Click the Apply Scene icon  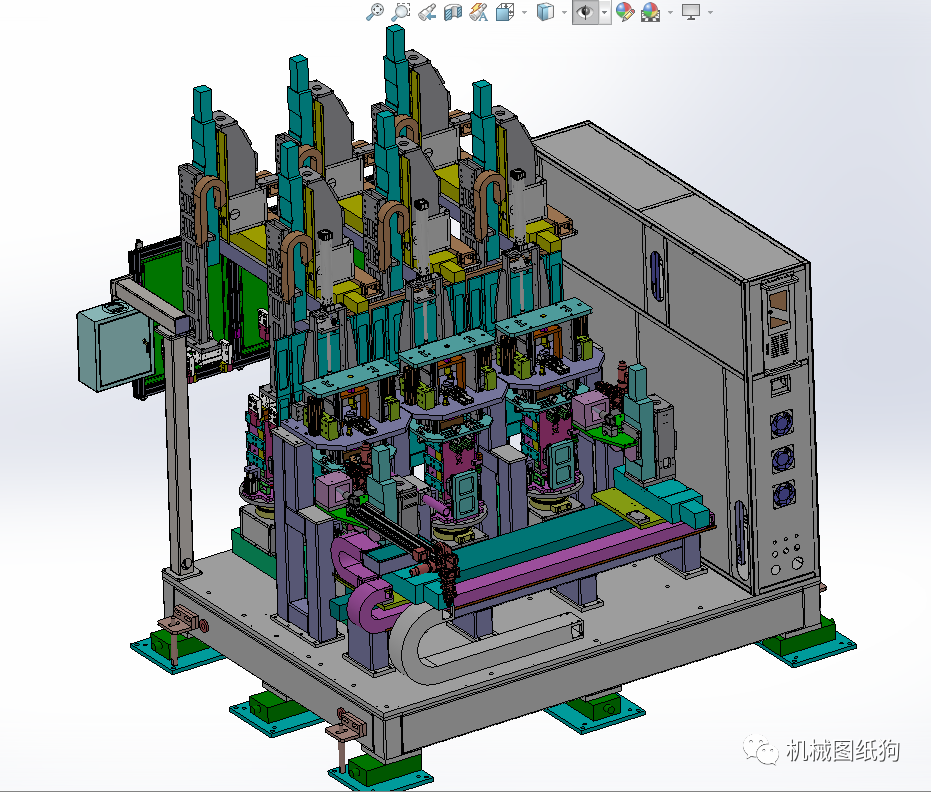(651, 12)
